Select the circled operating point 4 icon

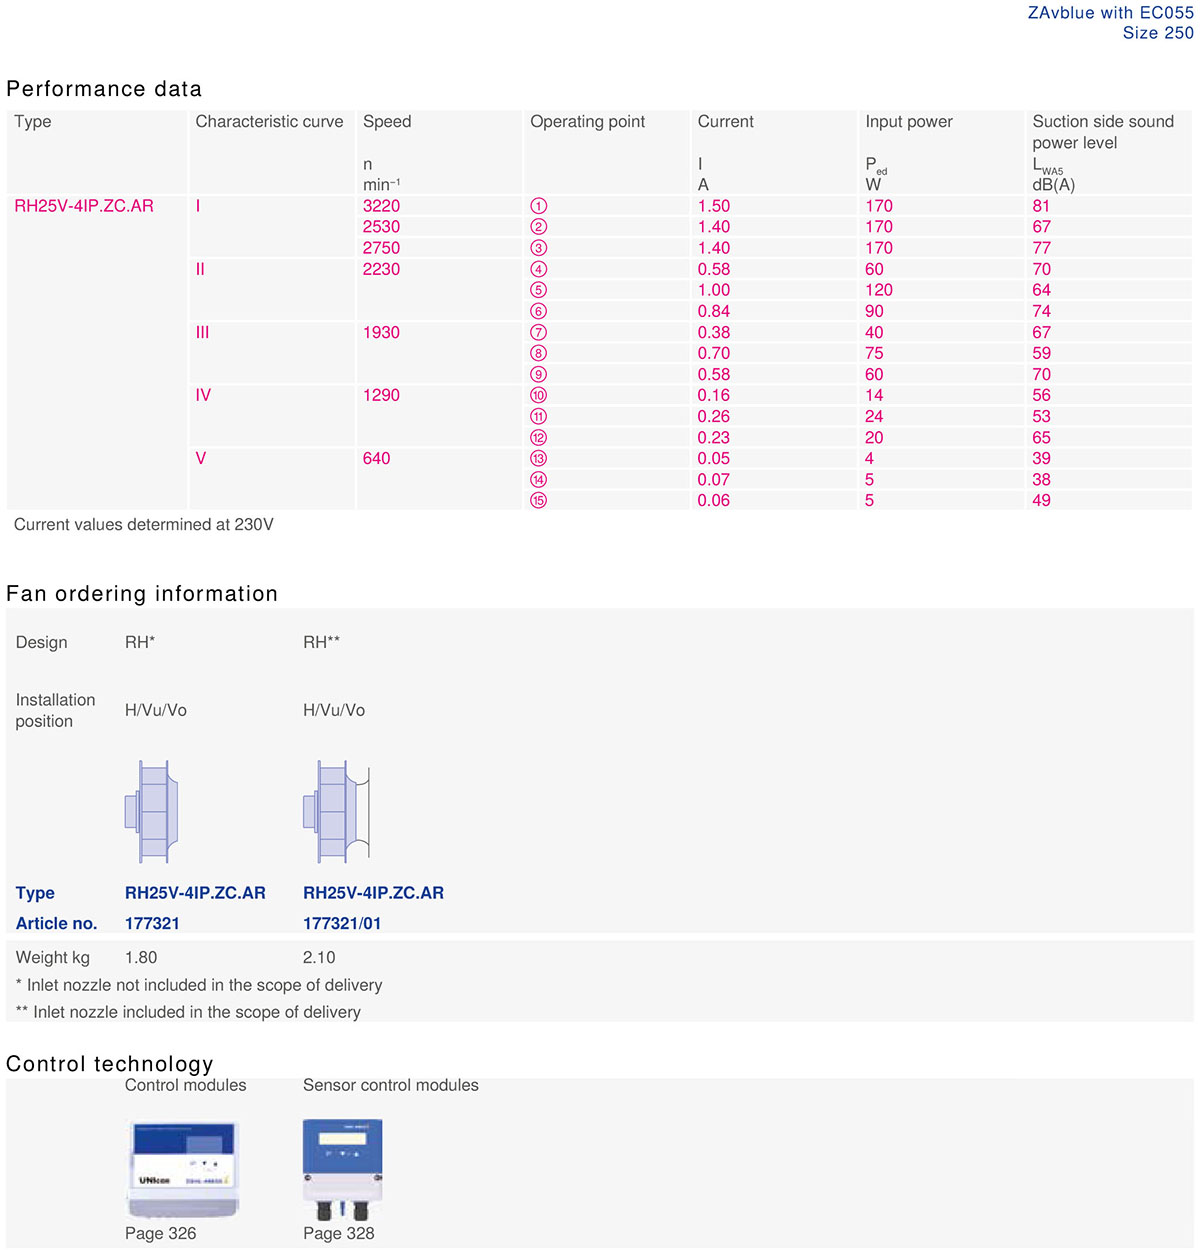539,269
